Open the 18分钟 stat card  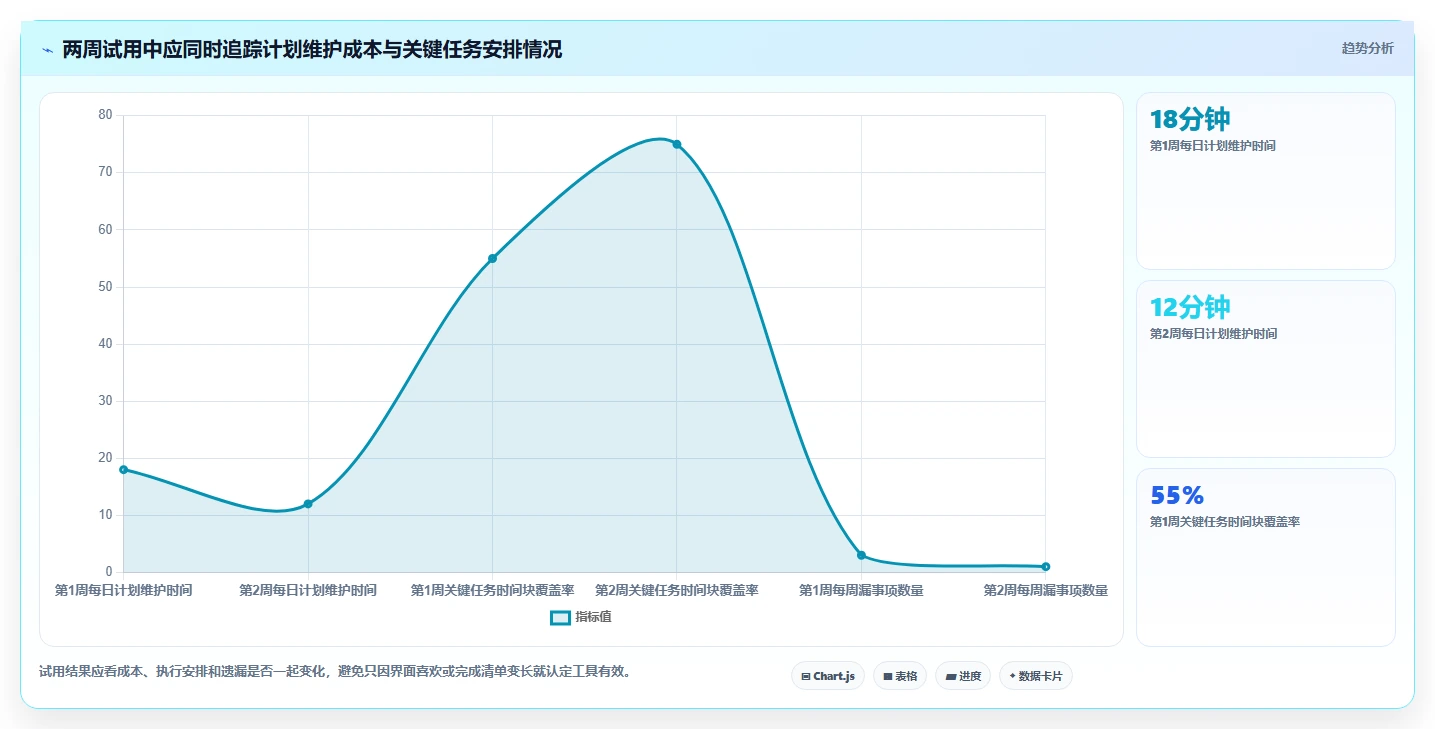tap(1265, 181)
